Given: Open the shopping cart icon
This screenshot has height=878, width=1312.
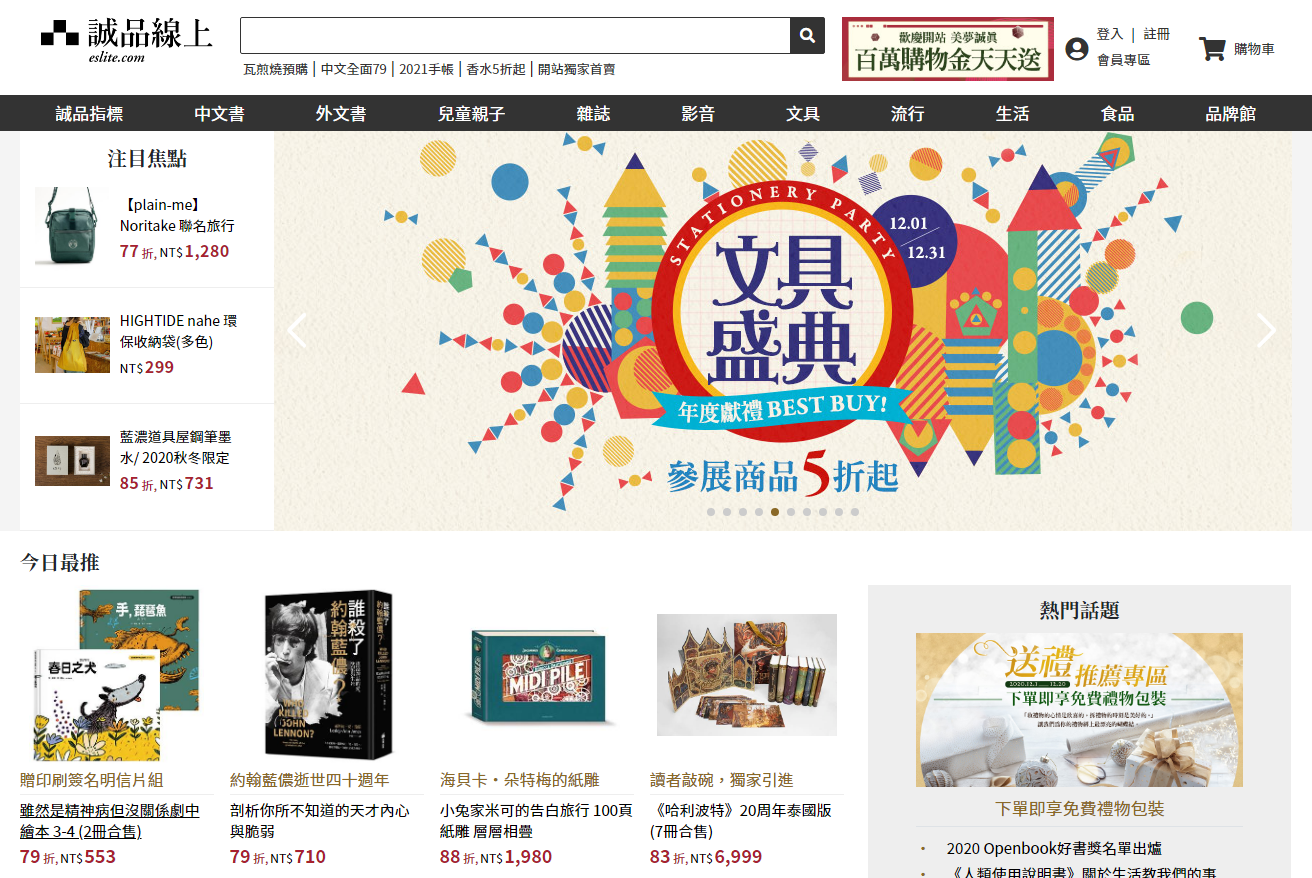Looking at the screenshot, I should click(1212, 49).
